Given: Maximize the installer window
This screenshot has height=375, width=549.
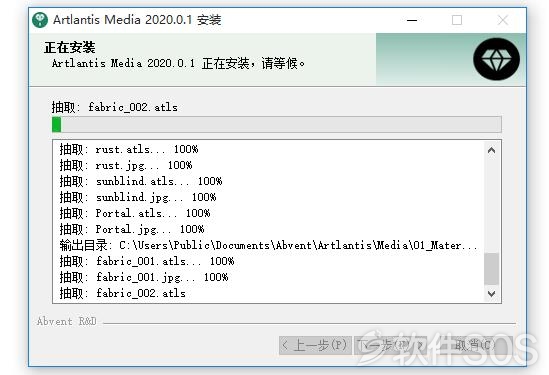Looking at the screenshot, I should 457,20.
